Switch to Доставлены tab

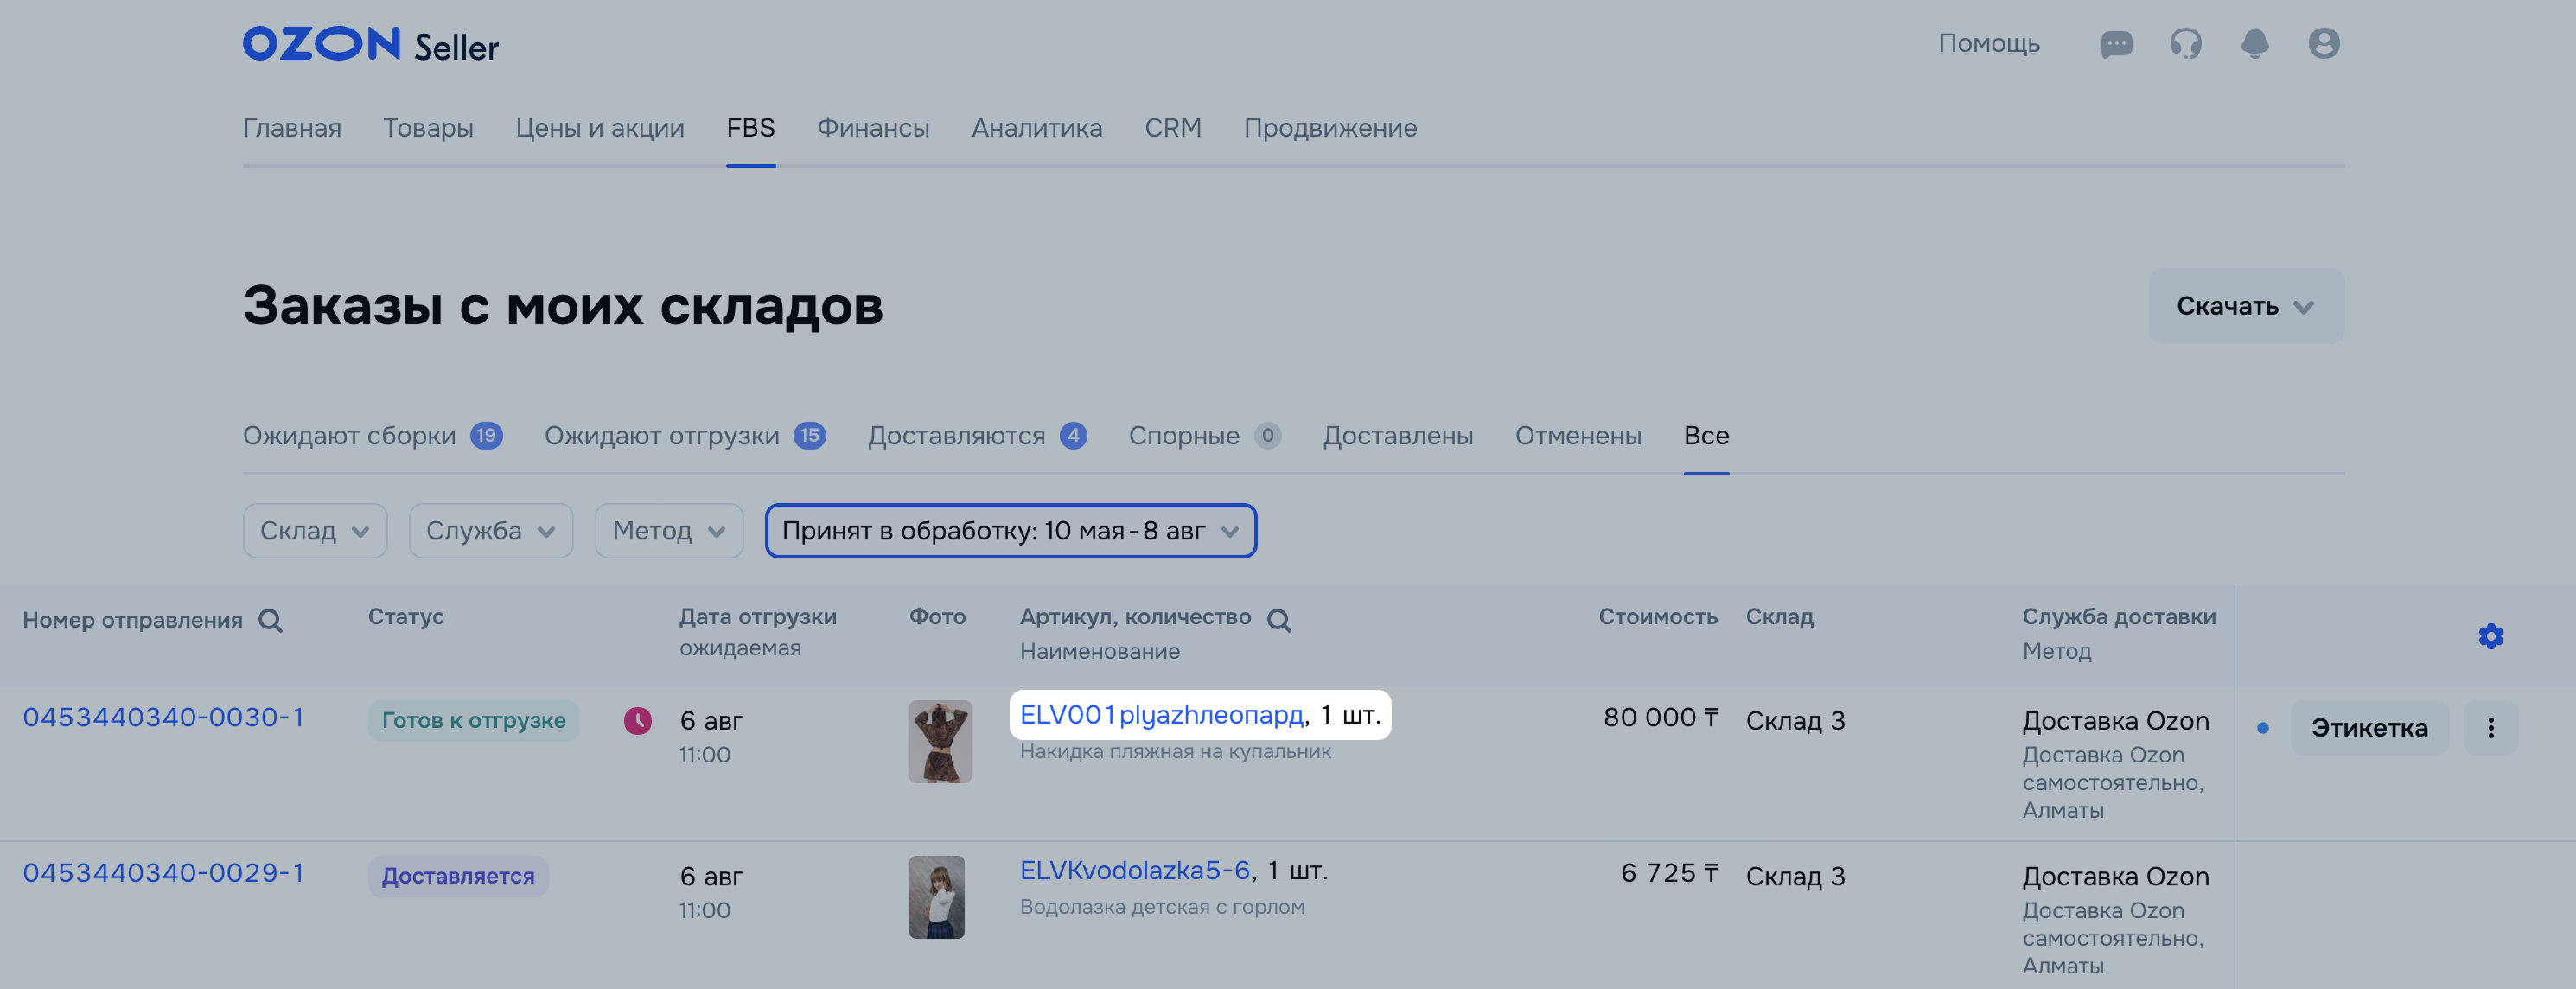click(x=1397, y=436)
